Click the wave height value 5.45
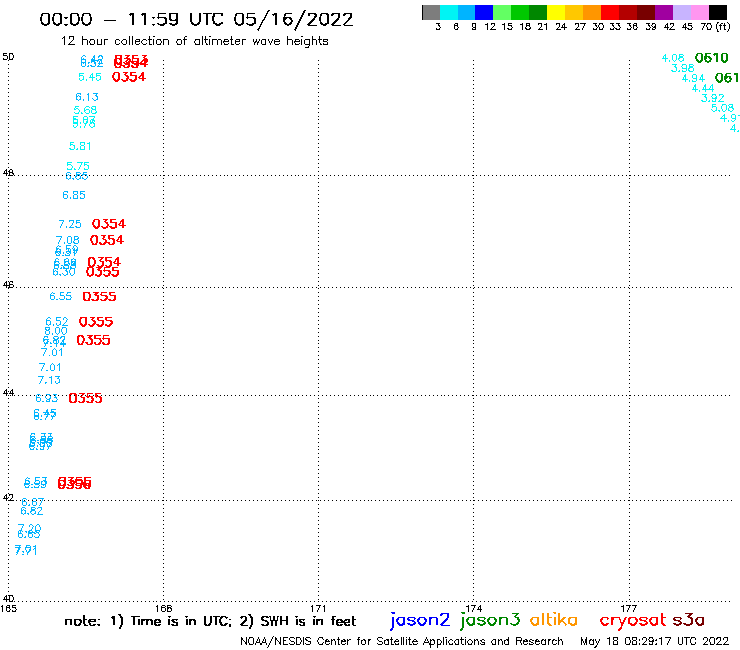 tap(90, 77)
